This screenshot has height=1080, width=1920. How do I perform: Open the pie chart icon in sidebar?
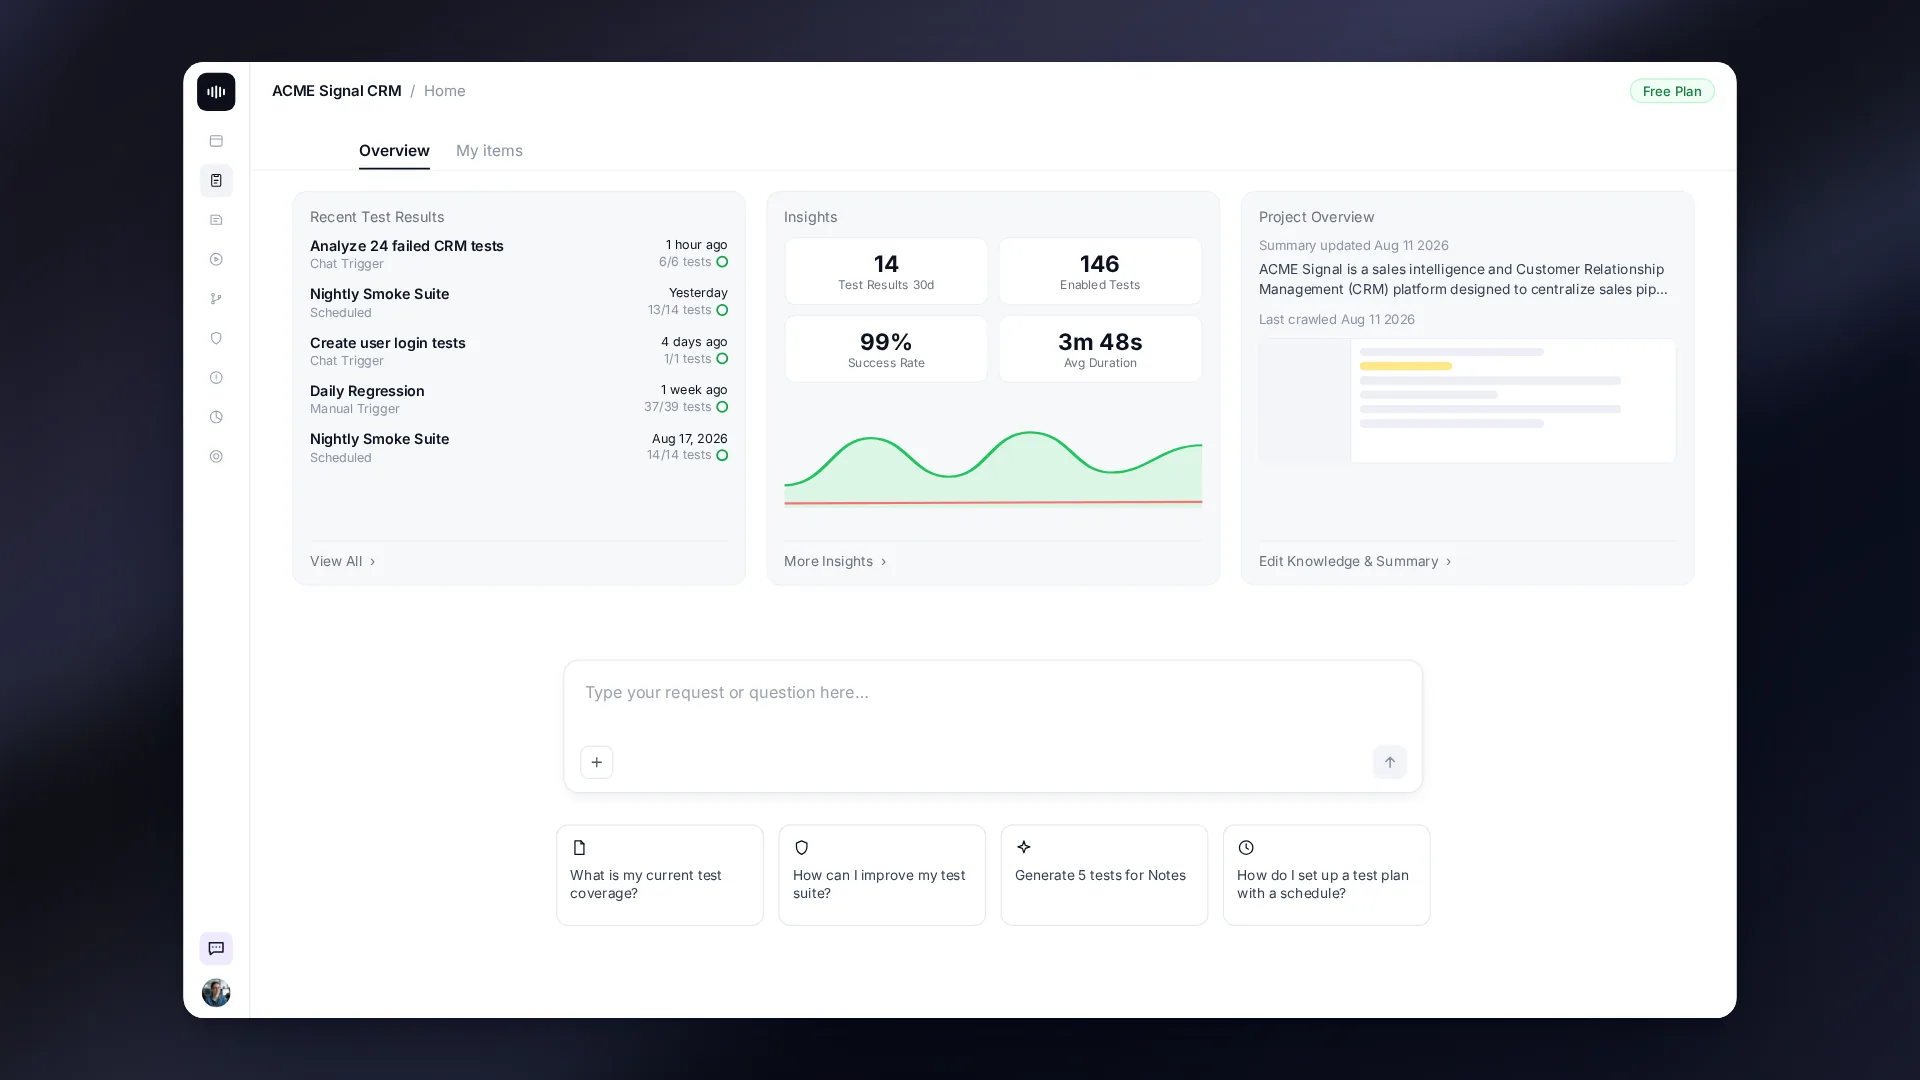click(216, 418)
